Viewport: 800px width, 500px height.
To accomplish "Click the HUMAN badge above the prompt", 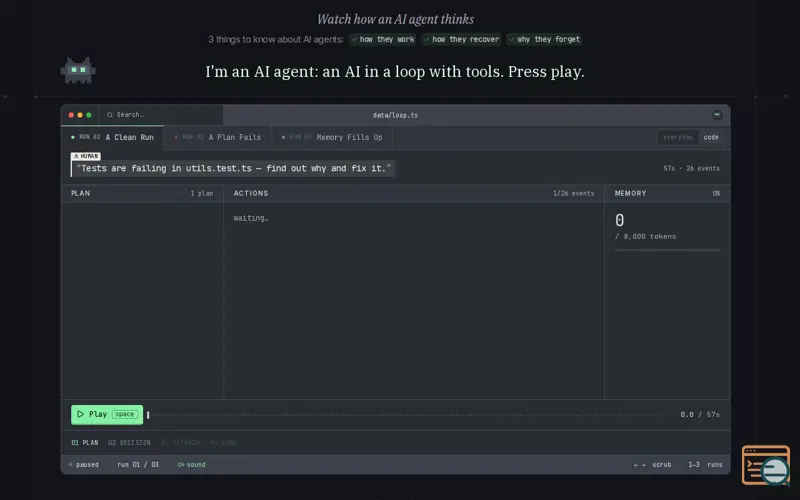I will click(x=86, y=156).
